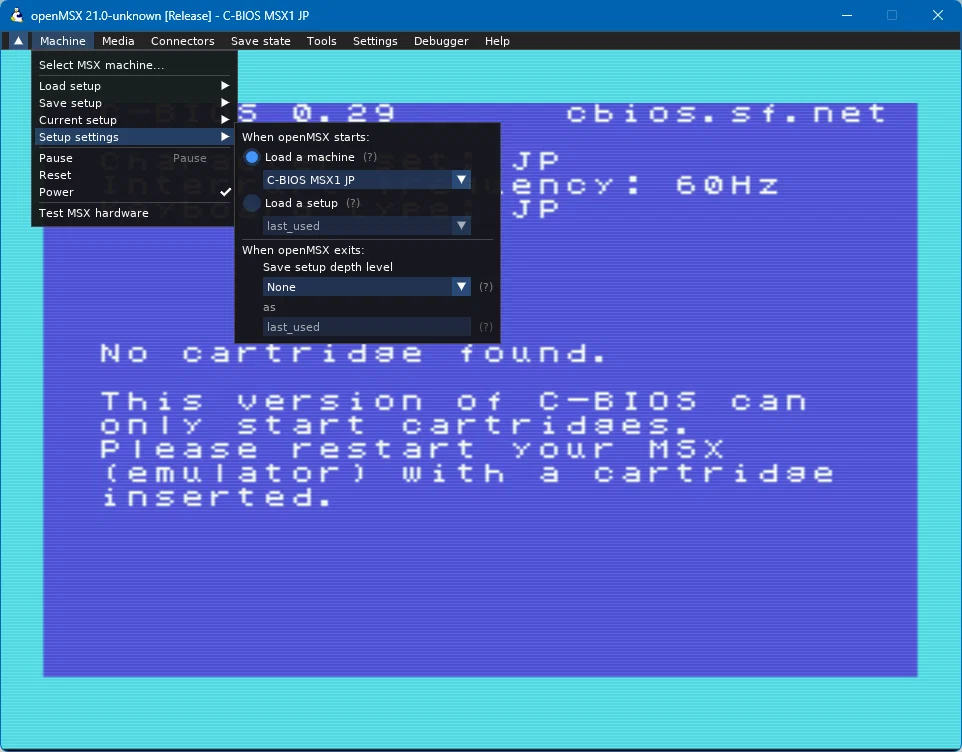This screenshot has height=752, width=962.
Task: Click Pause in the Machine menu
Action: 134,158
